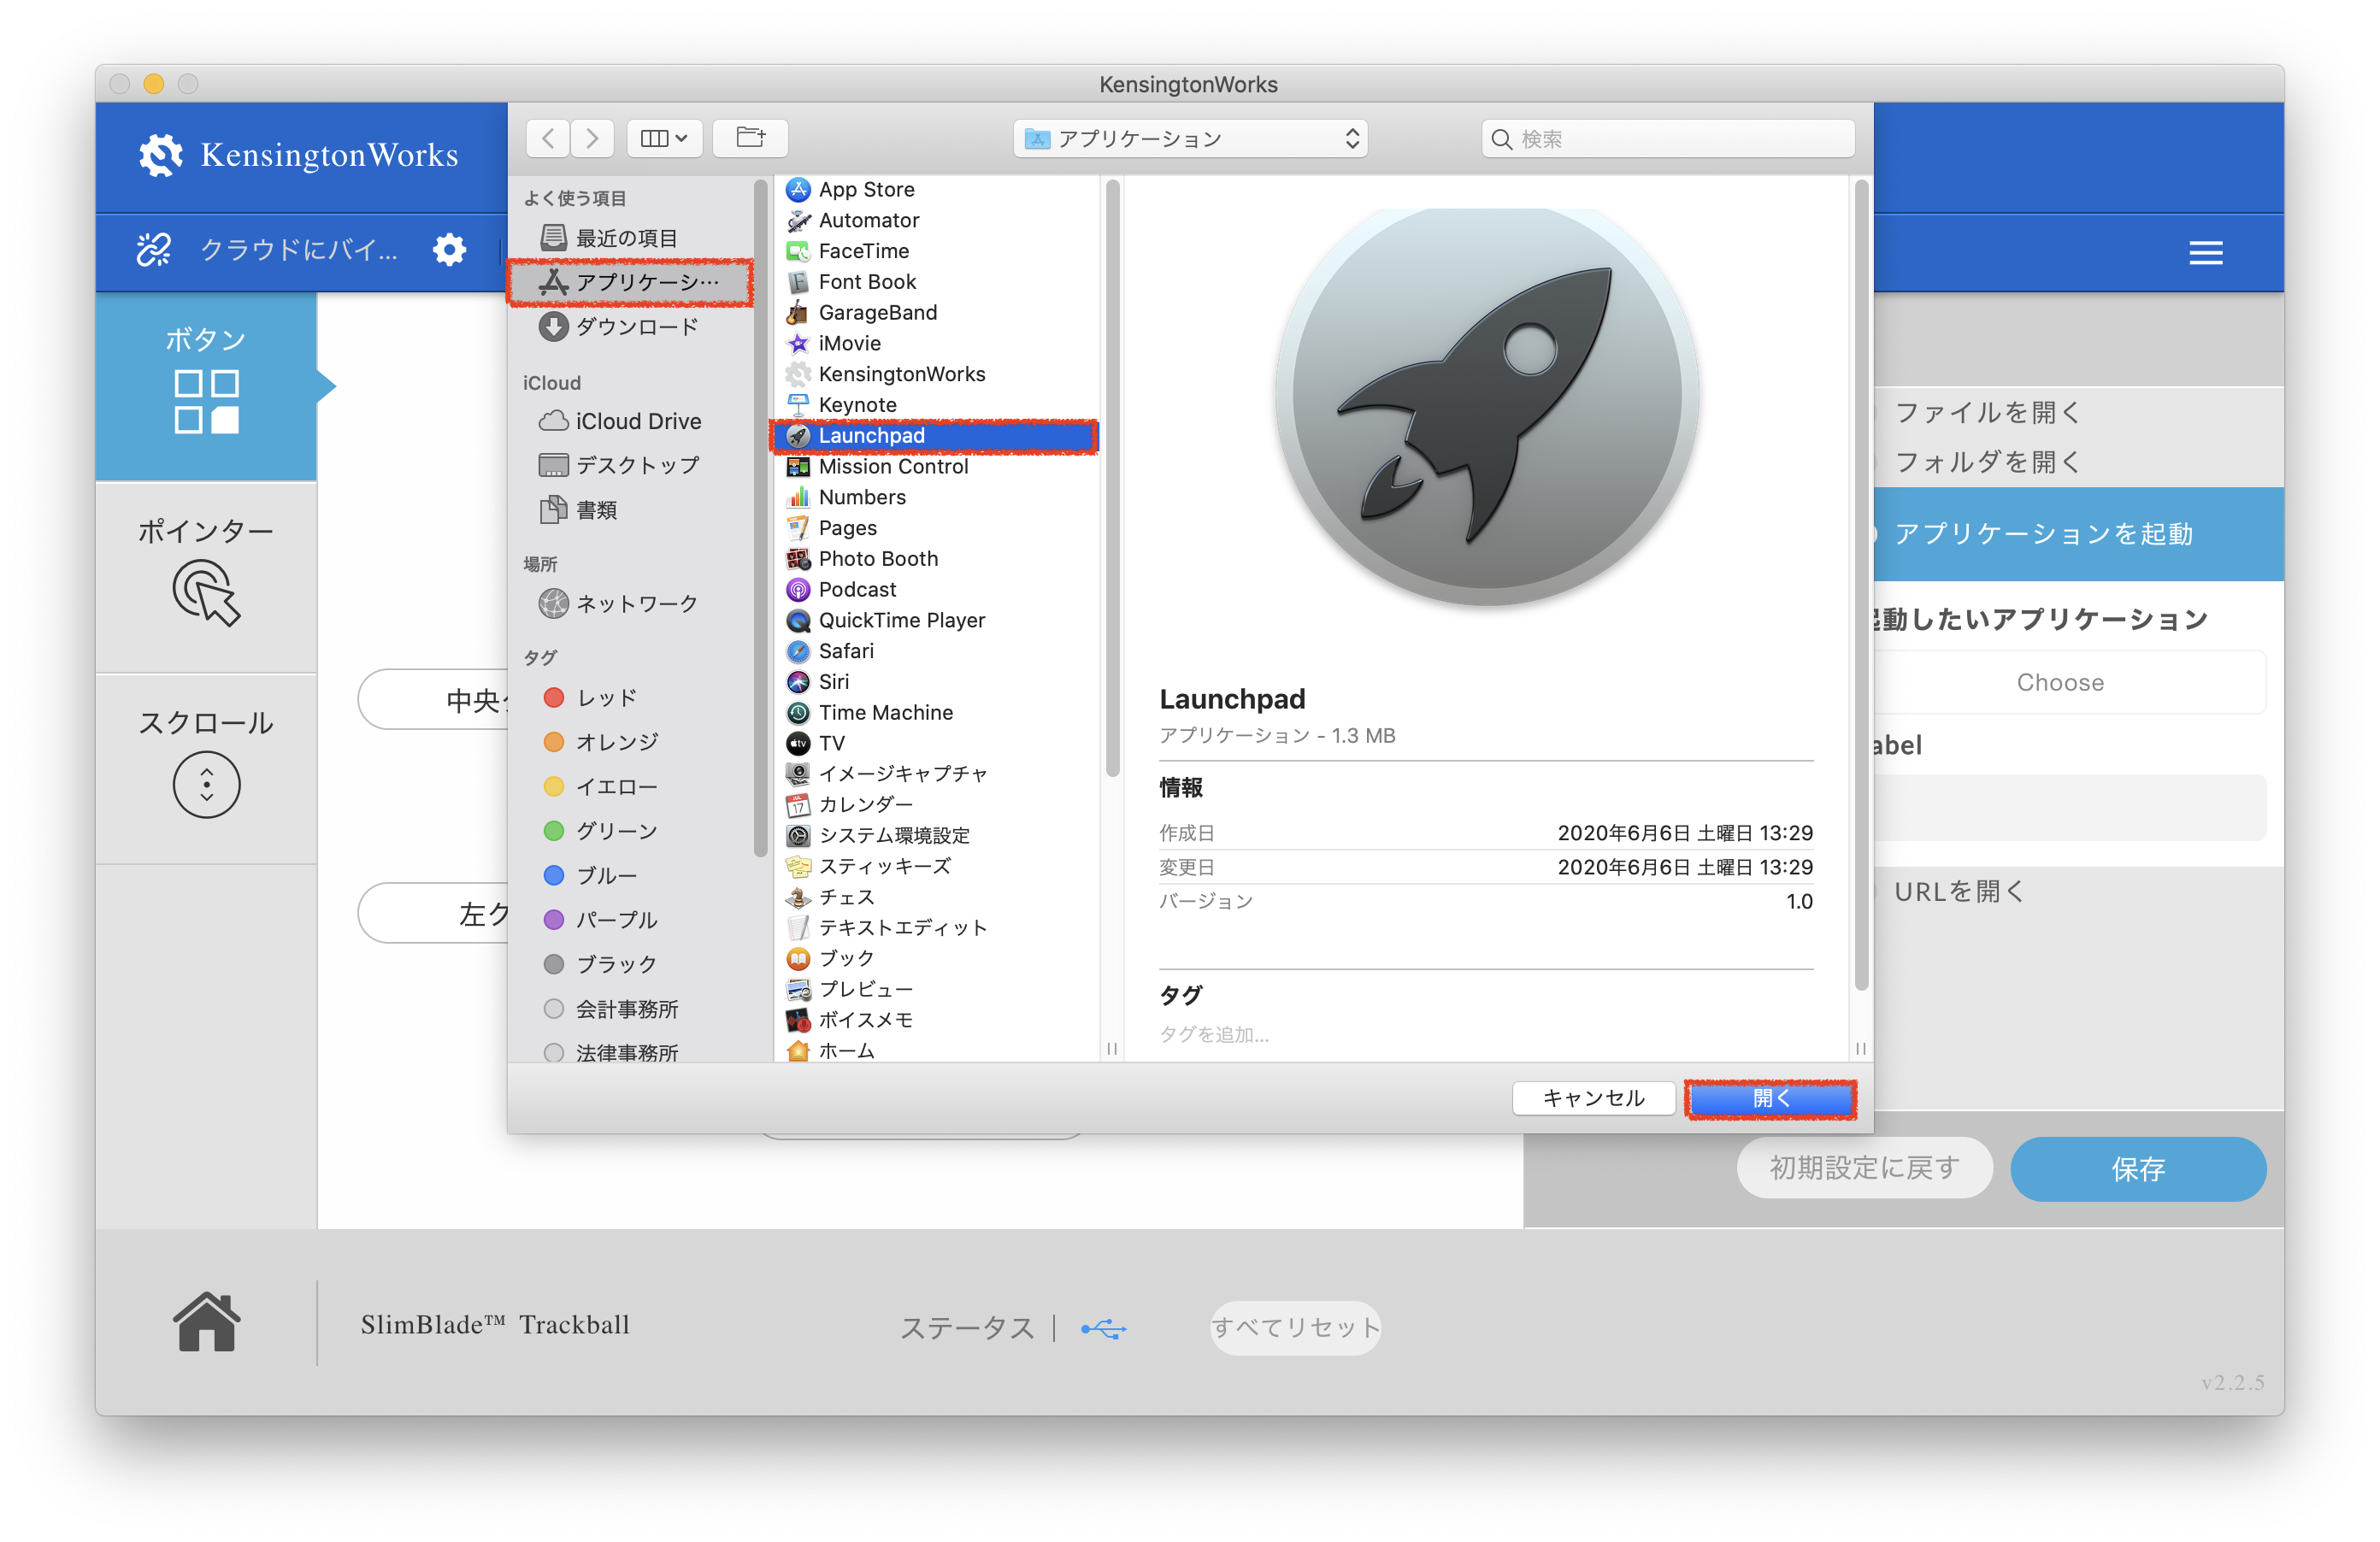Screen dimensions: 2380x1542
Task: Select the Safari compass icon
Action: click(797, 651)
